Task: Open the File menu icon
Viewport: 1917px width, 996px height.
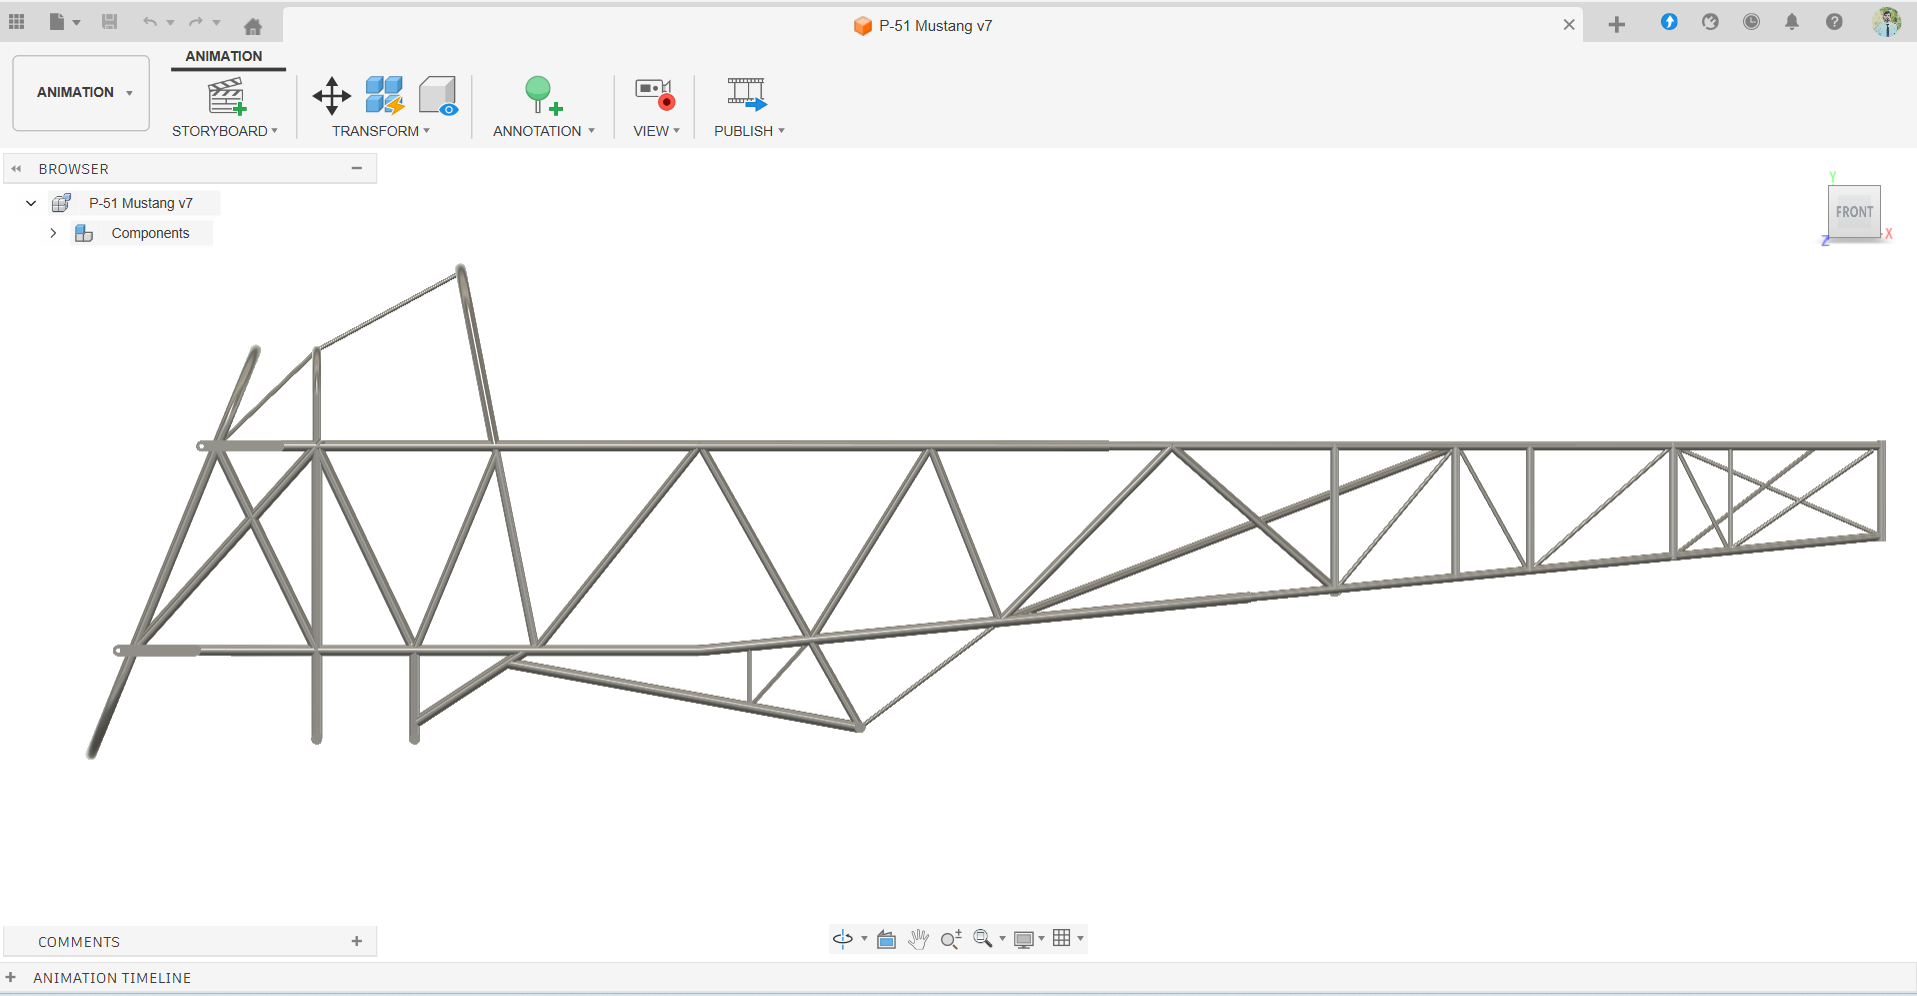Action: tap(57, 22)
